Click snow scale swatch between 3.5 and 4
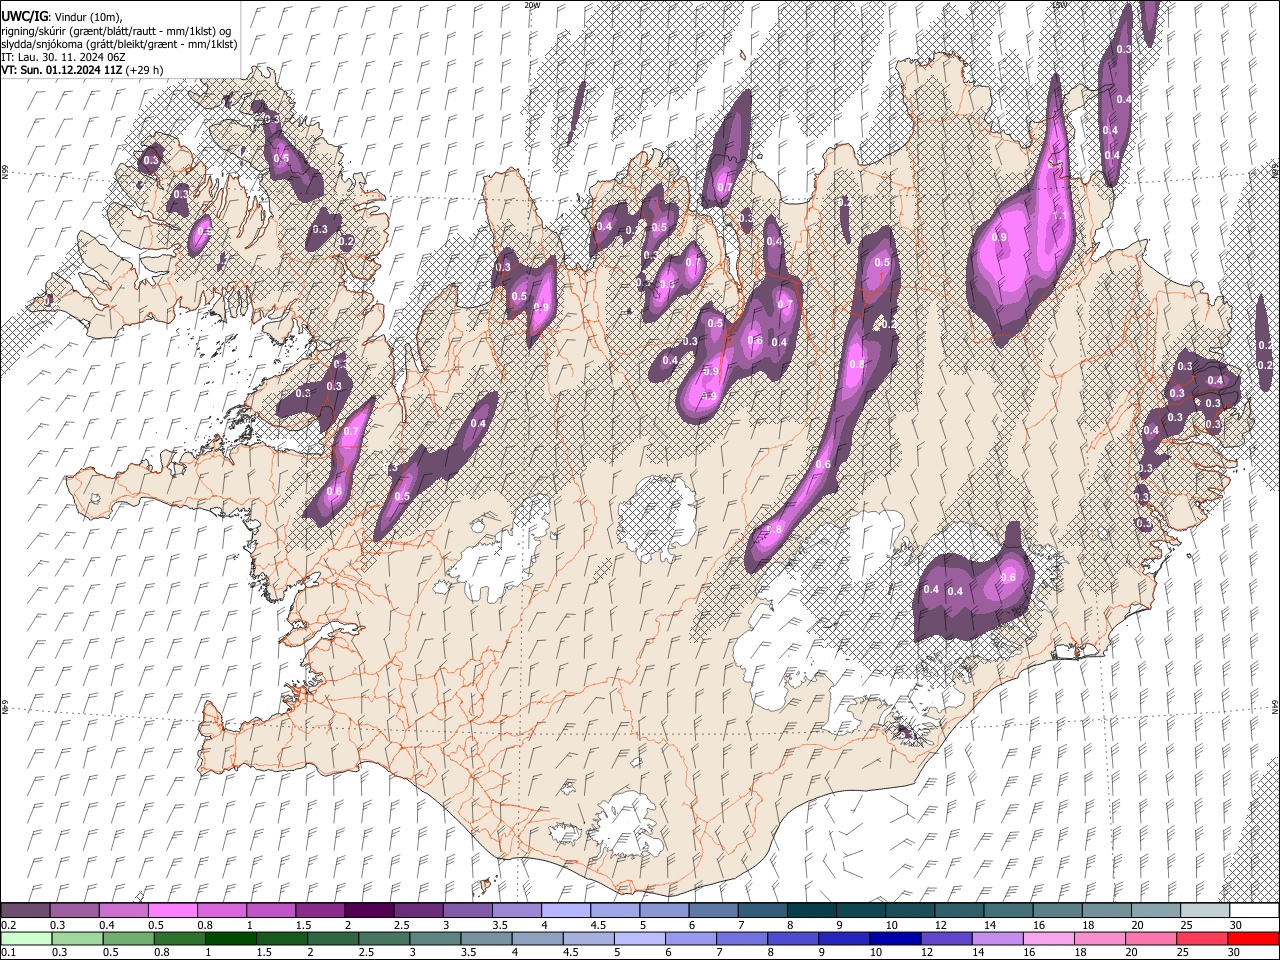The image size is (1280, 960). pos(516,911)
